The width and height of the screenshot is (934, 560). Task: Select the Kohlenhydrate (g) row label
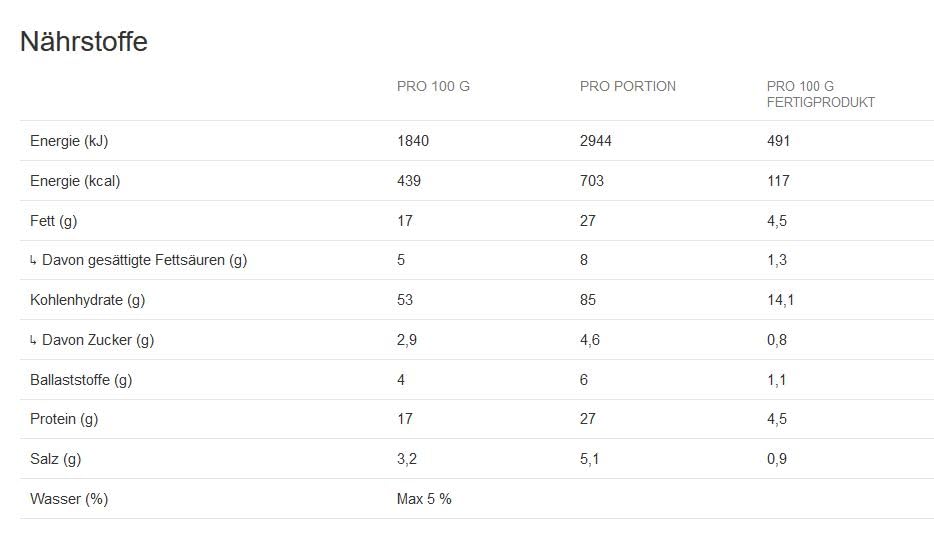[88, 300]
